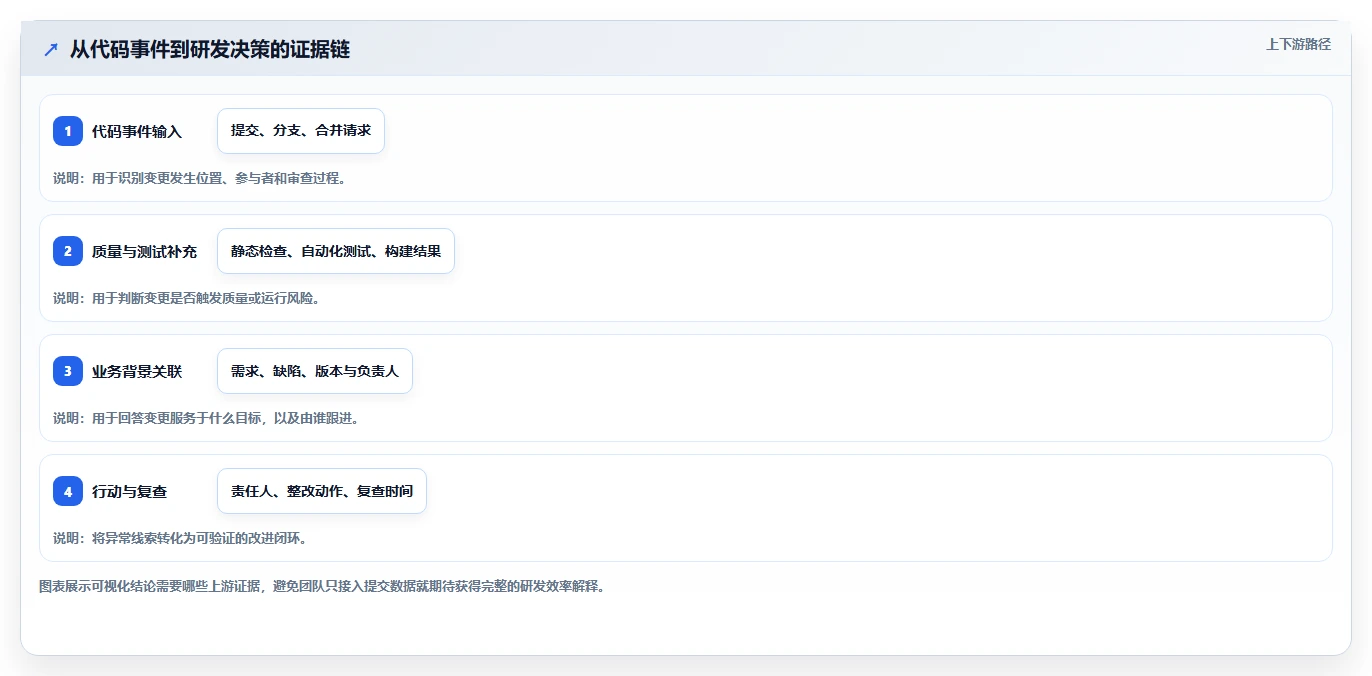
Task: Click the note about 质量或运行风险
Action: [186, 298]
